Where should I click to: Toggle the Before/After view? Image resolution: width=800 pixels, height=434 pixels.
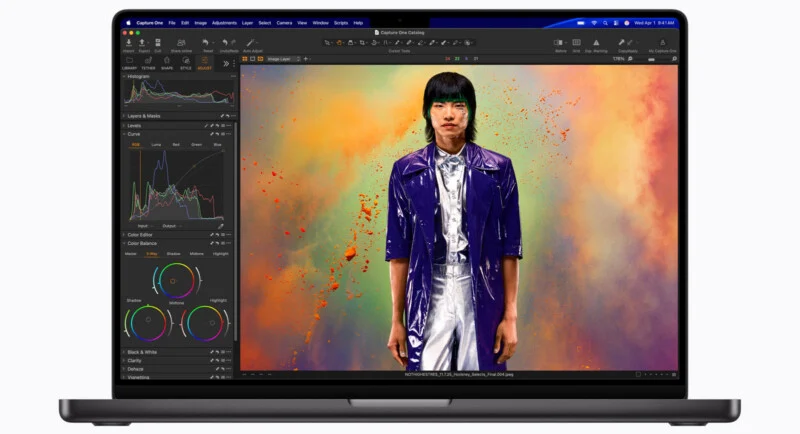pyautogui.click(x=559, y=43)
